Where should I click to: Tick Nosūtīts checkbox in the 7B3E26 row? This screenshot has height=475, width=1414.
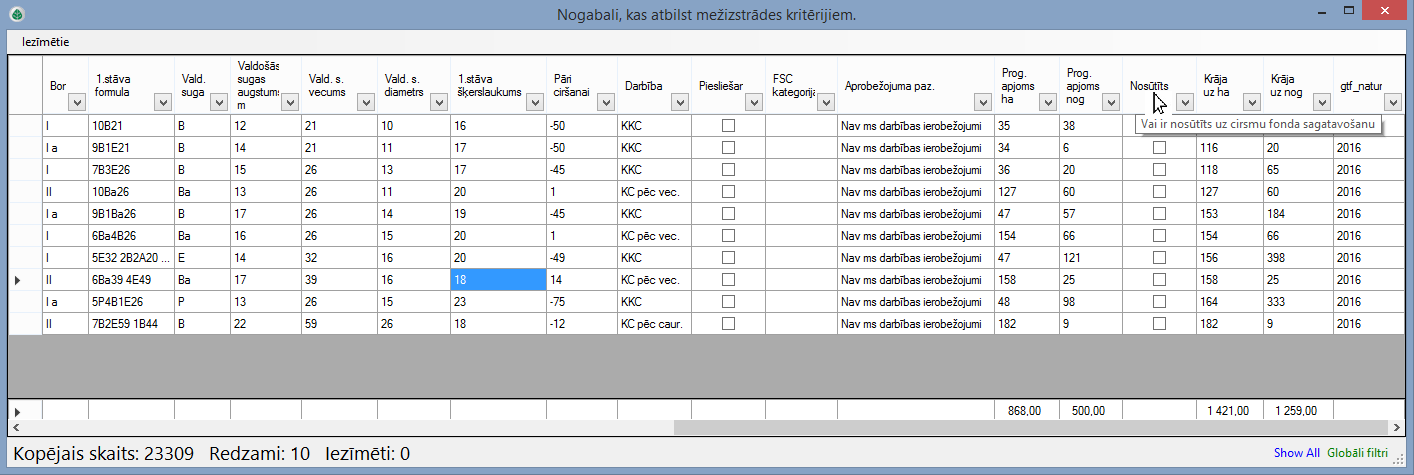(x=1159, y=170)
